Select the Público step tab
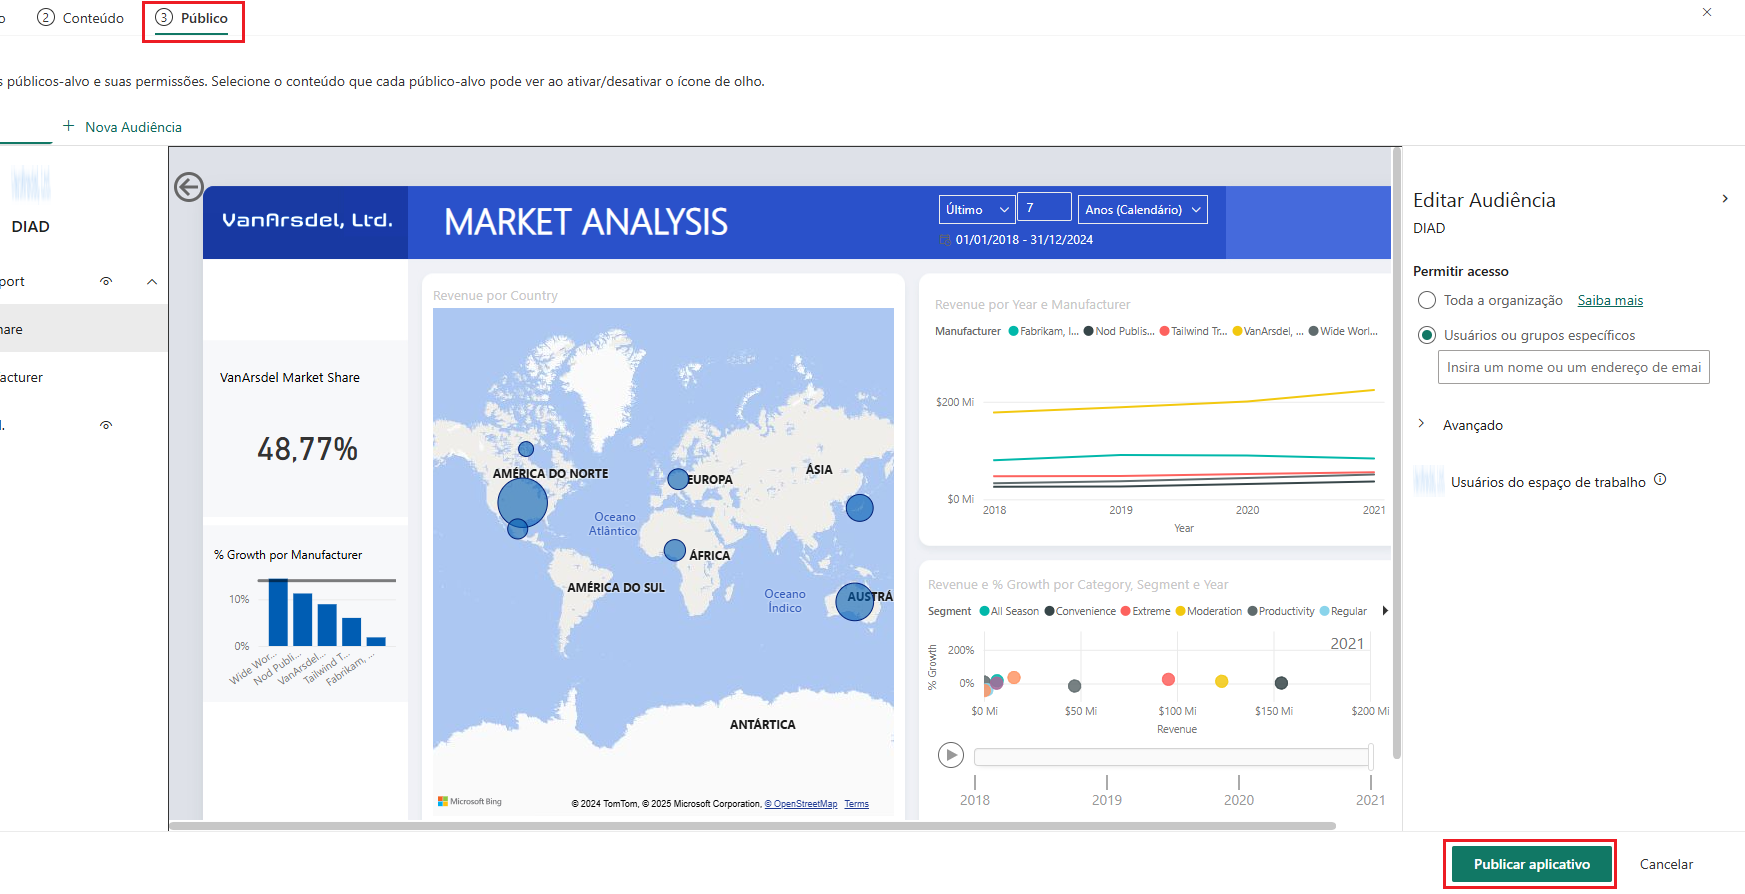 coord(193,18)
